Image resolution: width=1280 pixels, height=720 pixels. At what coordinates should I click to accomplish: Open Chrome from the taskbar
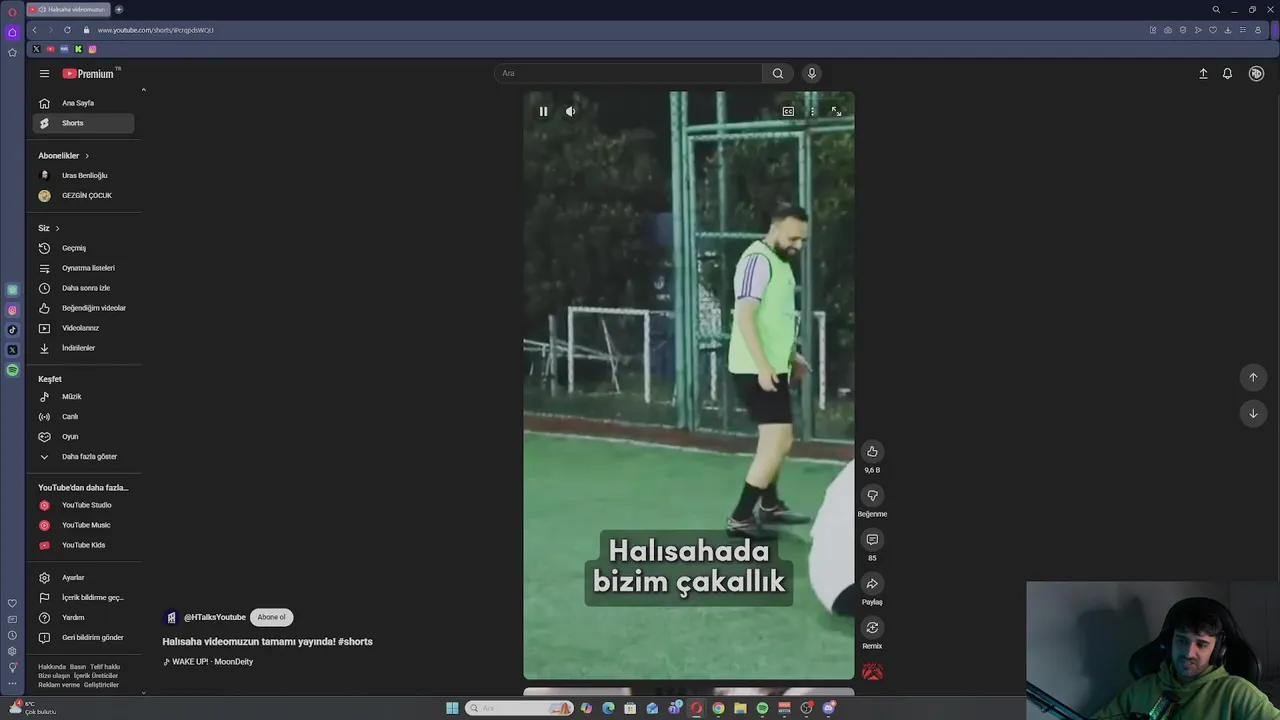718,708
